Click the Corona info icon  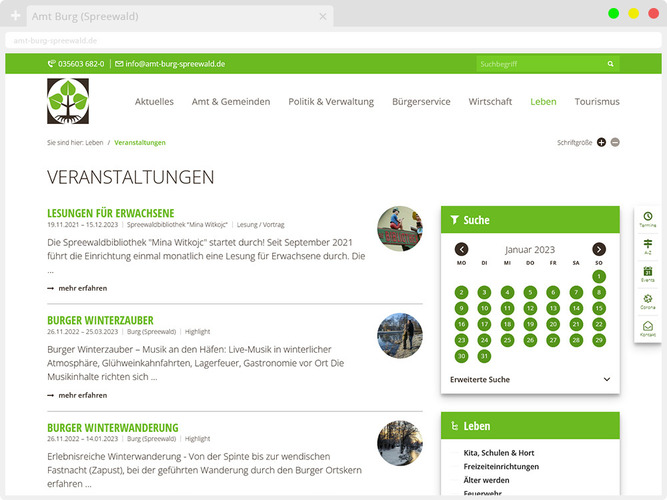tap(647, 299)
